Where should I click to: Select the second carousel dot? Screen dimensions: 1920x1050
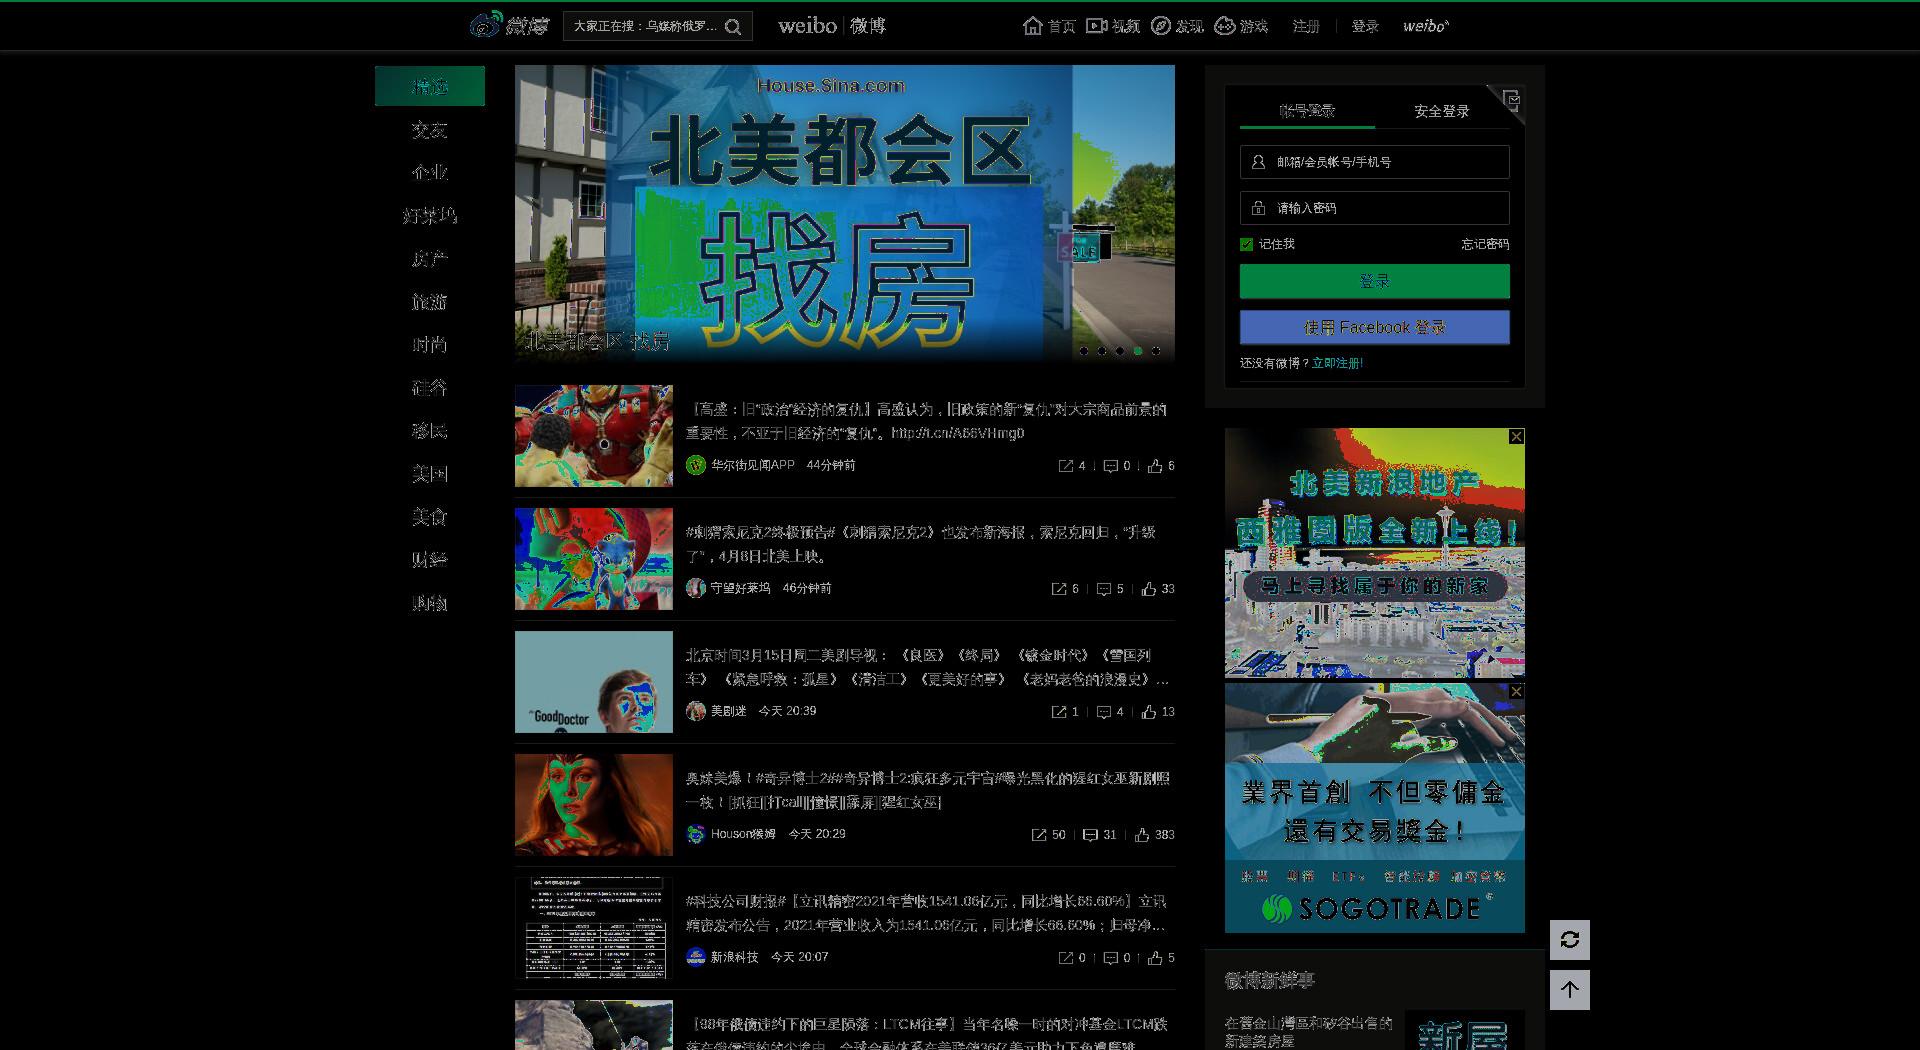pos(1102,351)
